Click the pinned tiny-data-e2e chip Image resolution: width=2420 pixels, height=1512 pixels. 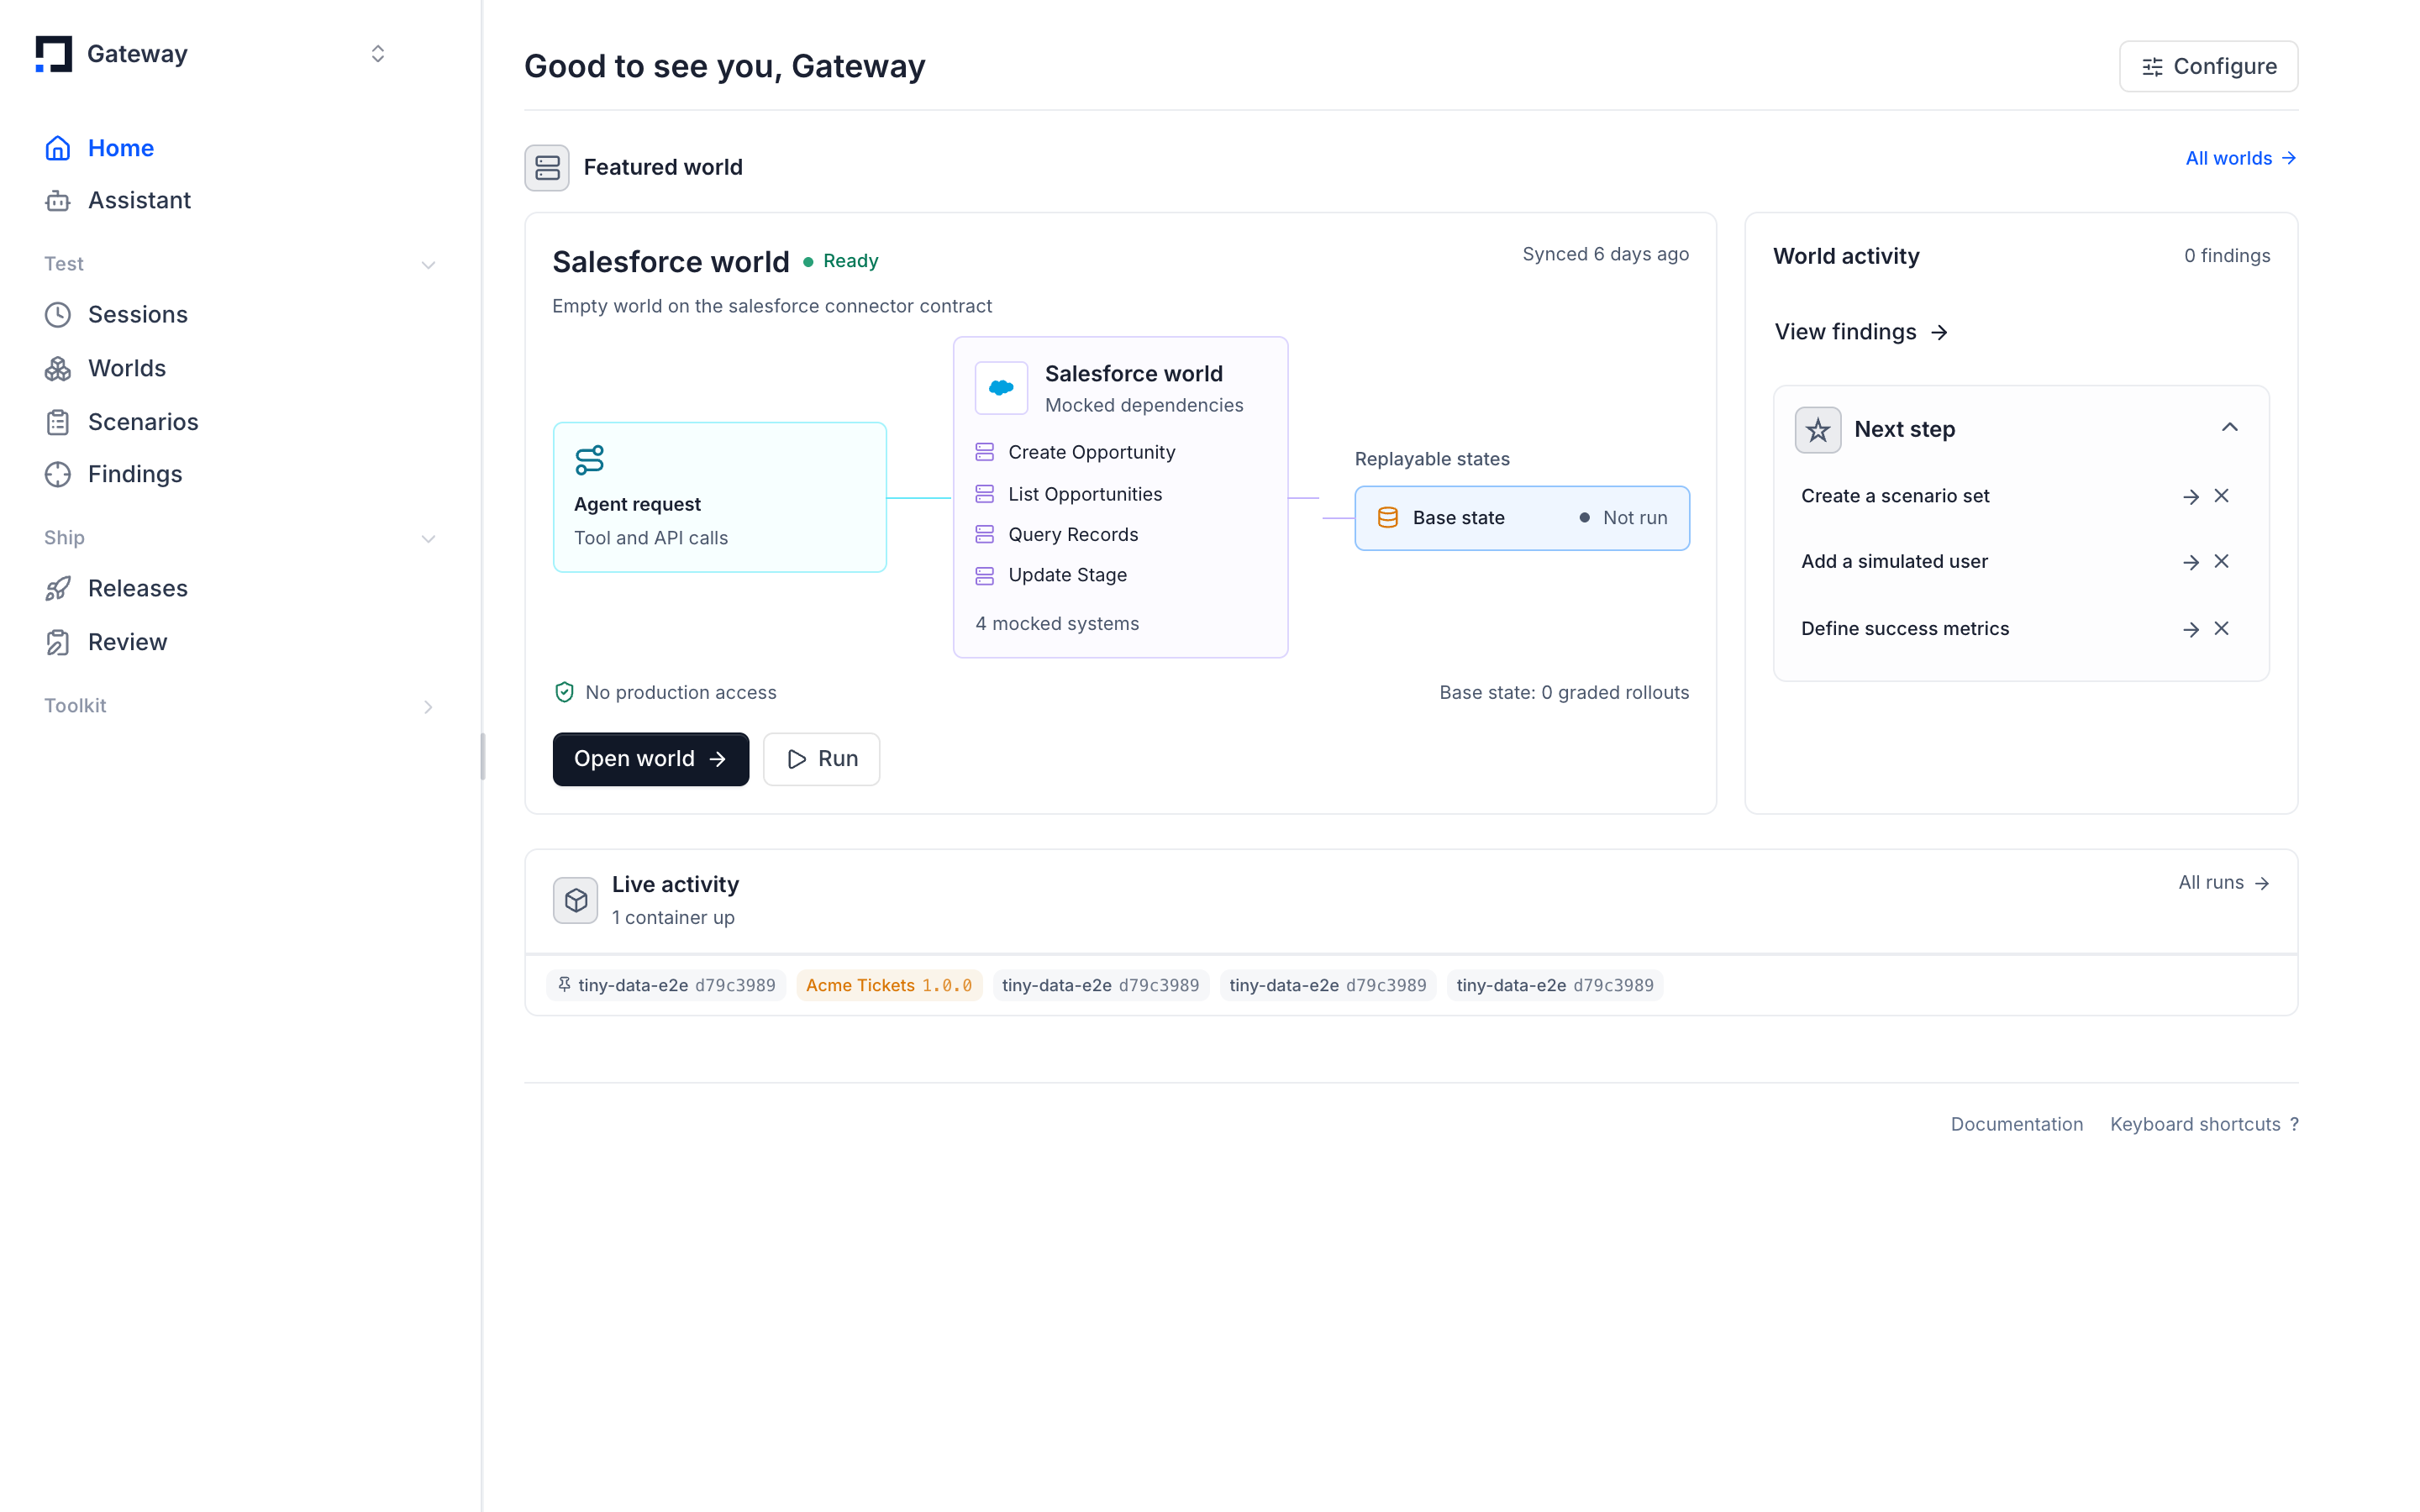667,985
